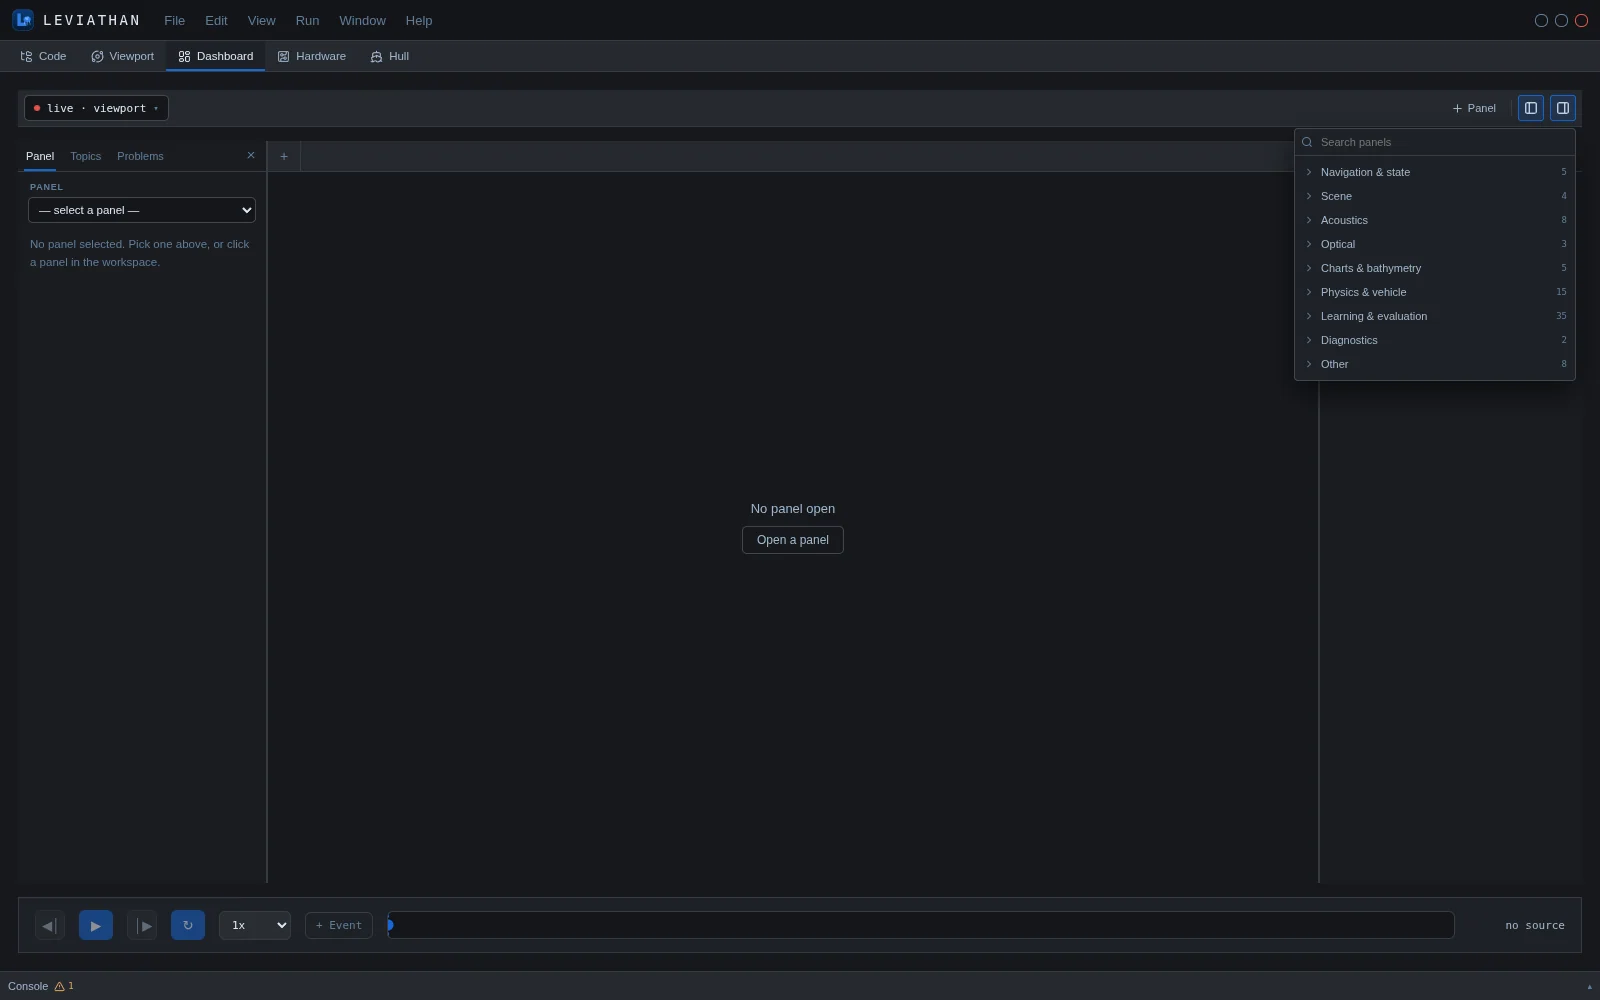Screen dimensions: 1600x1000
Task: Open the File menu
Action: 175,20
